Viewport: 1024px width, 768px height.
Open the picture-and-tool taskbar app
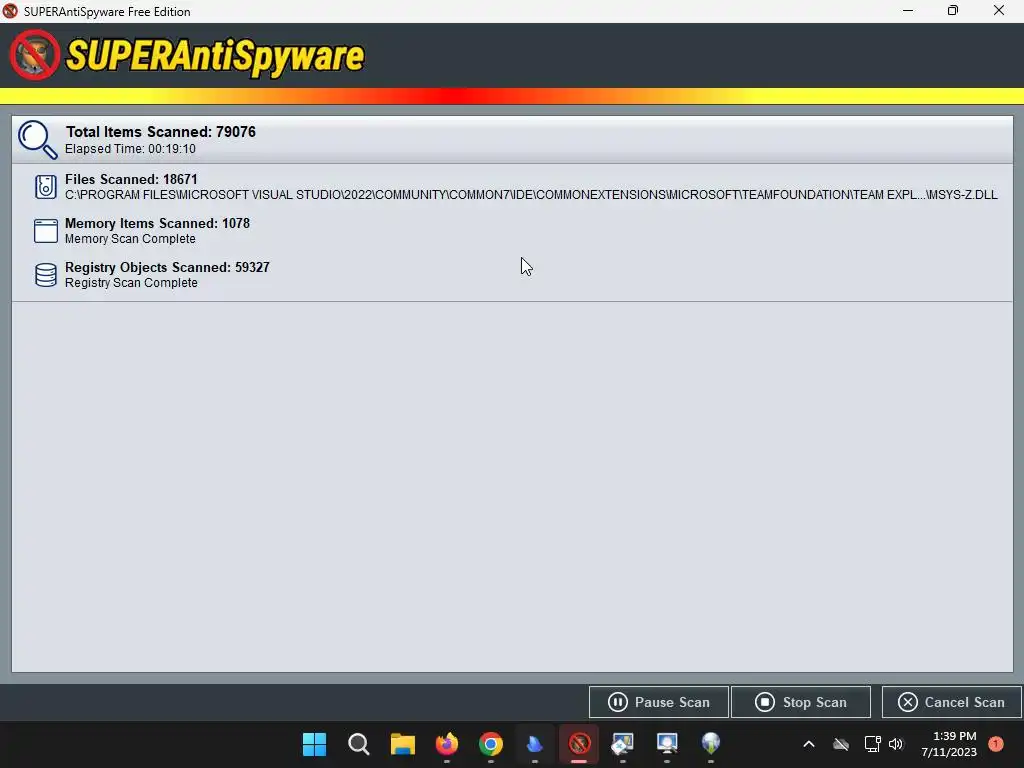622,744
